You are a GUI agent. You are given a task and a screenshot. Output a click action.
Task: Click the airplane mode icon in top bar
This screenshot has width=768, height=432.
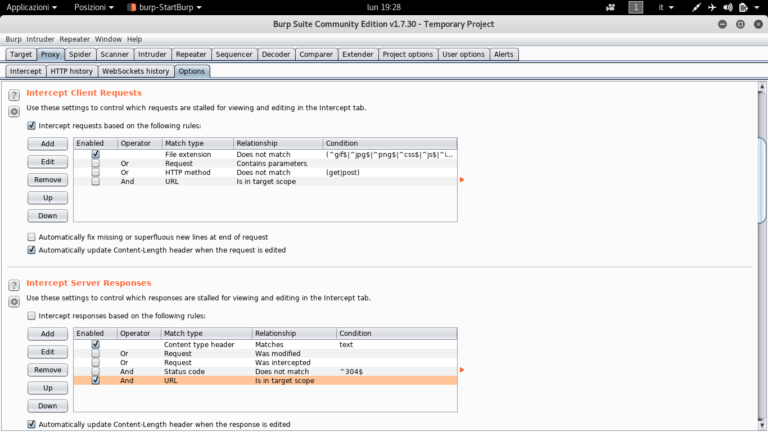tap(711, 7)
